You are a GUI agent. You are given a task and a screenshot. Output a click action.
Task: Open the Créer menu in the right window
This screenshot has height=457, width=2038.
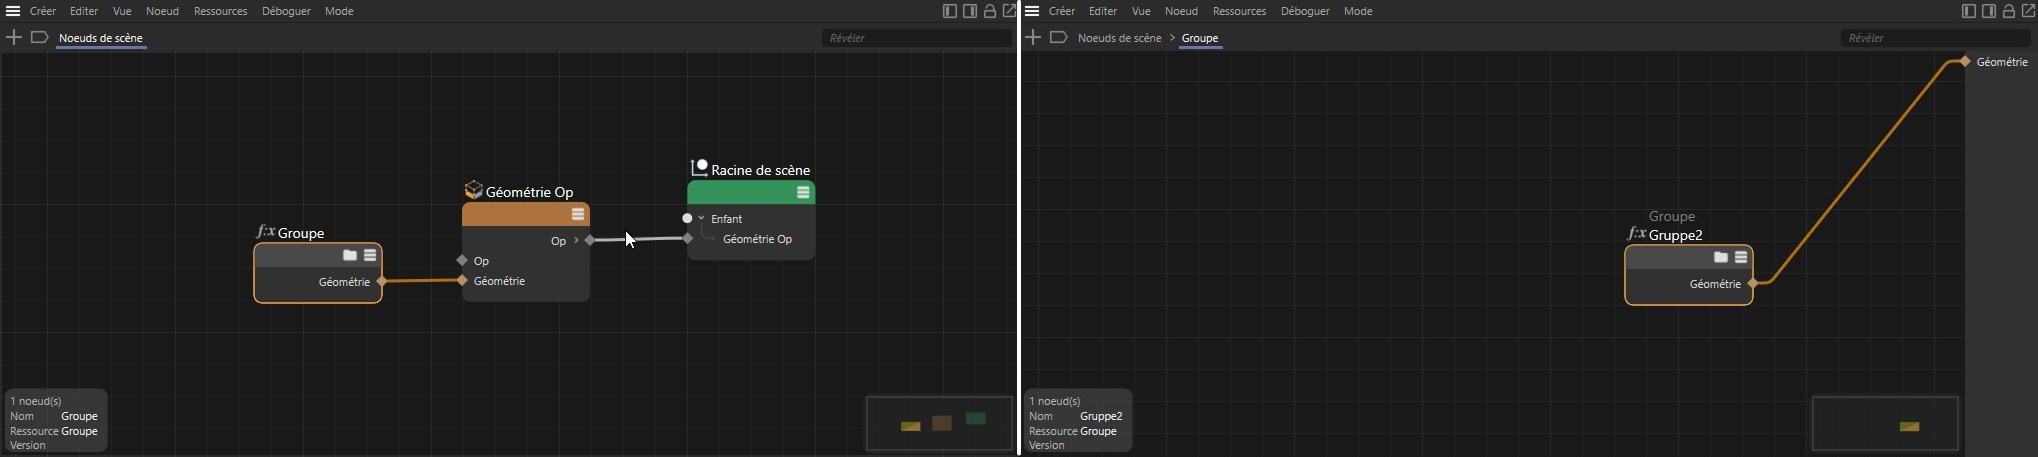pyautogui.click(x=1062, y=11)
